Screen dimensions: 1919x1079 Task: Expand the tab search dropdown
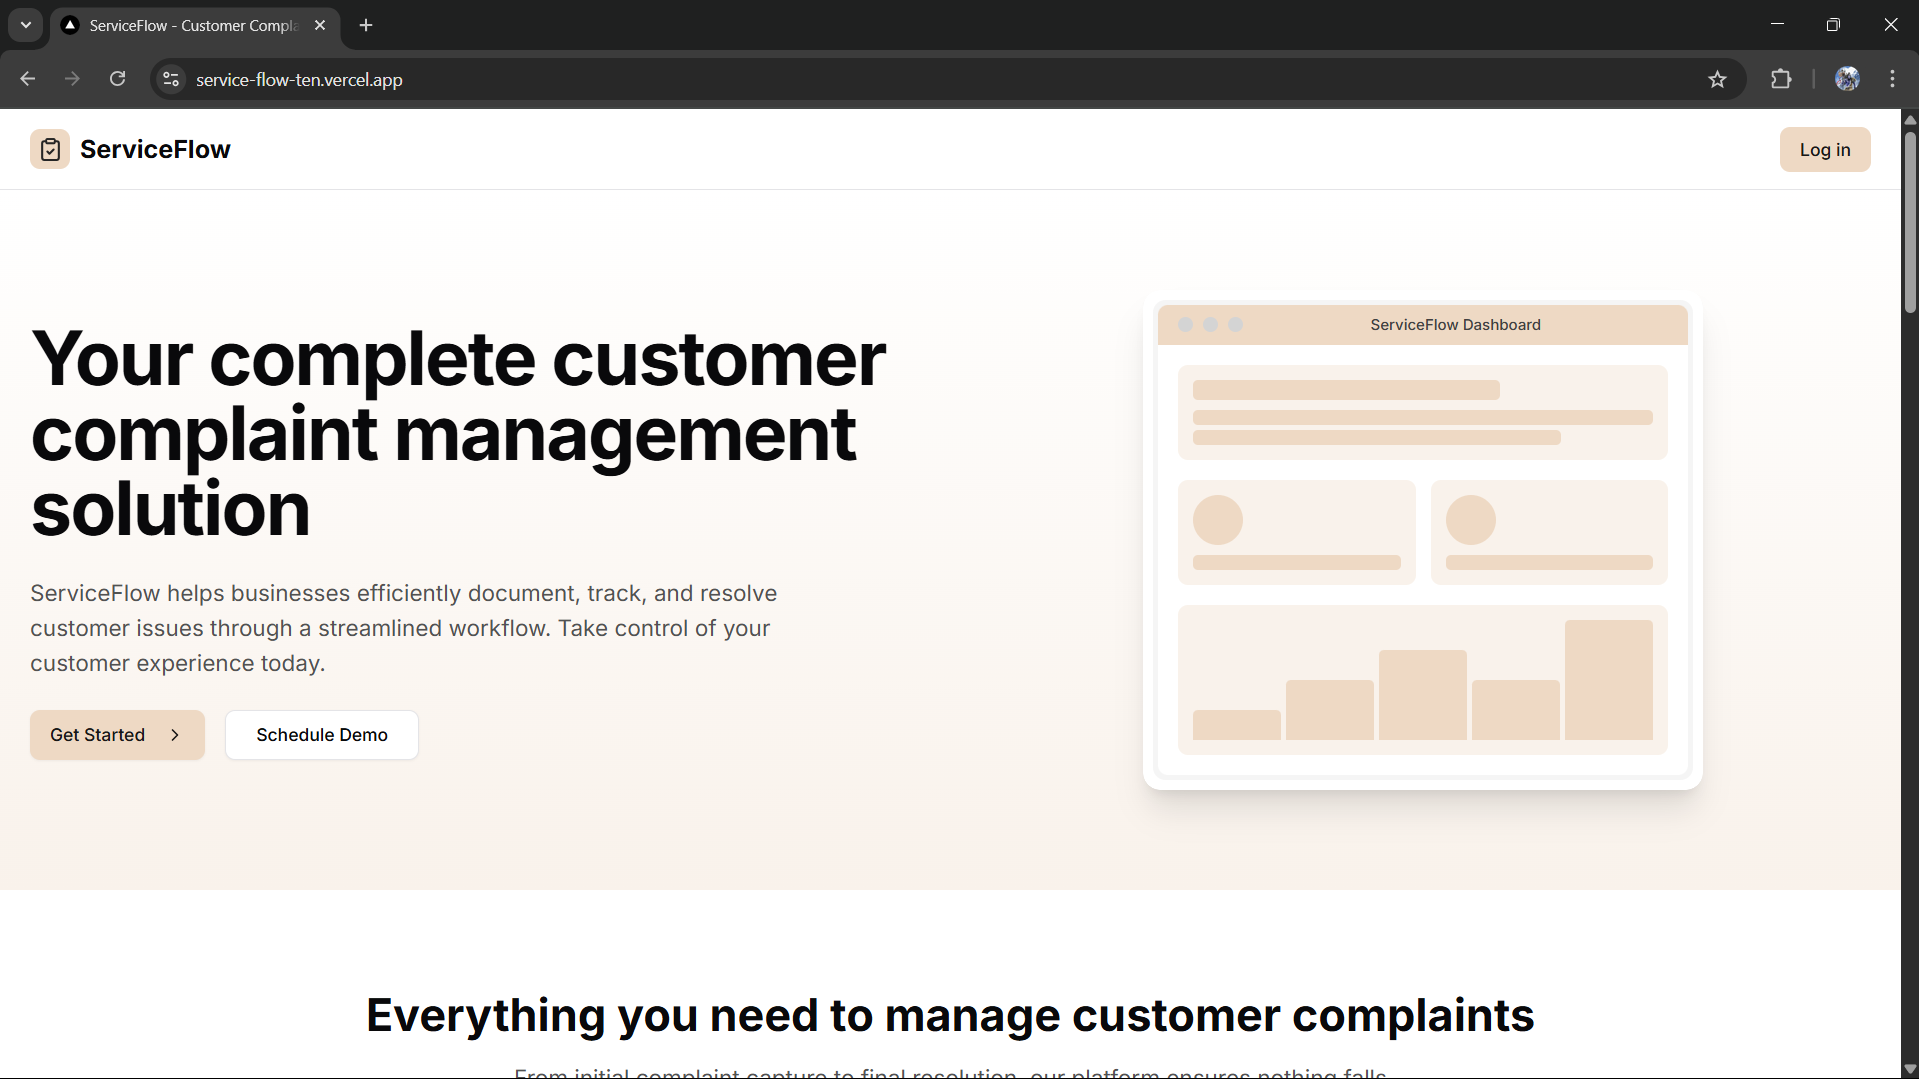(x=26, y=25)
